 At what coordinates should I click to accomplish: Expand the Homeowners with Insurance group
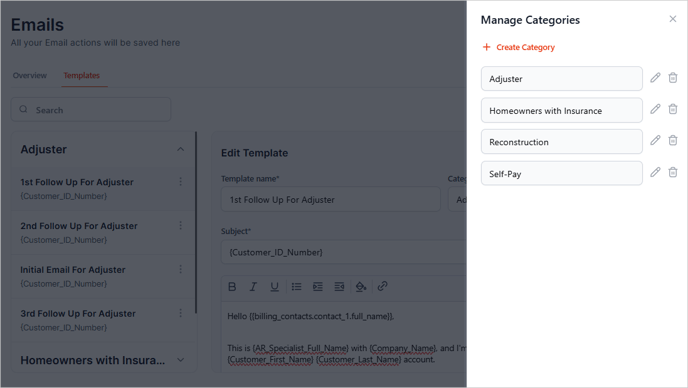tap(180, 360)
